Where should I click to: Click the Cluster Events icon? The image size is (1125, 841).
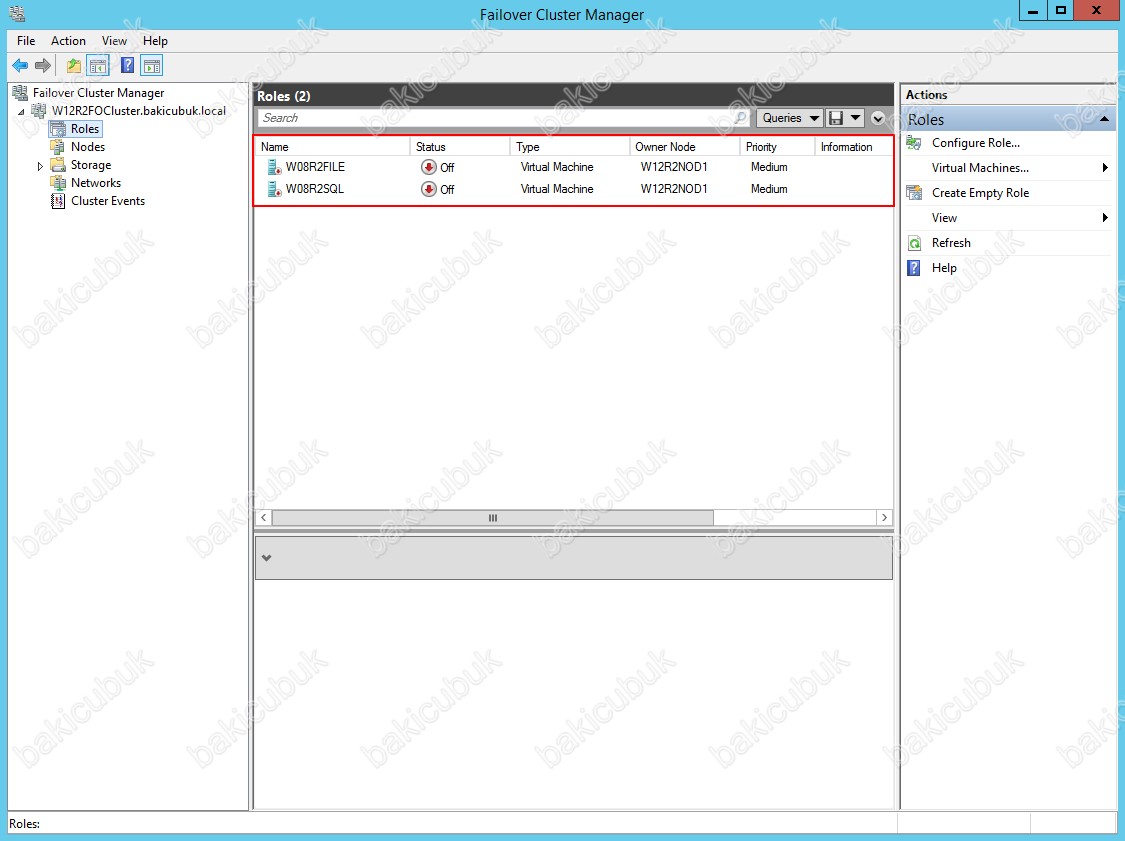pos(58,201)
